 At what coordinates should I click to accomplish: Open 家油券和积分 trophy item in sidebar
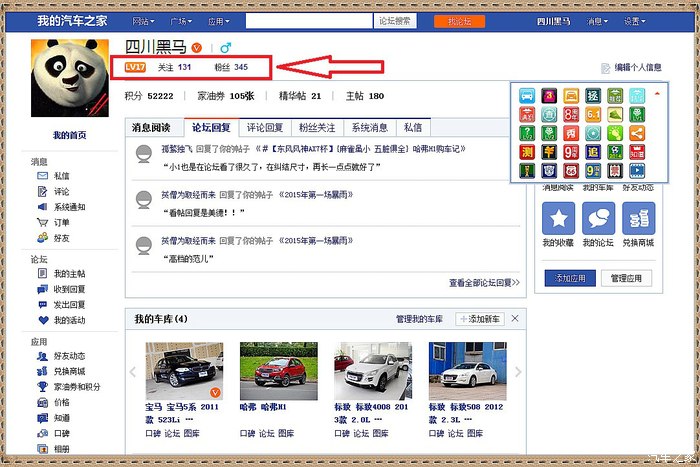point(75,386)
